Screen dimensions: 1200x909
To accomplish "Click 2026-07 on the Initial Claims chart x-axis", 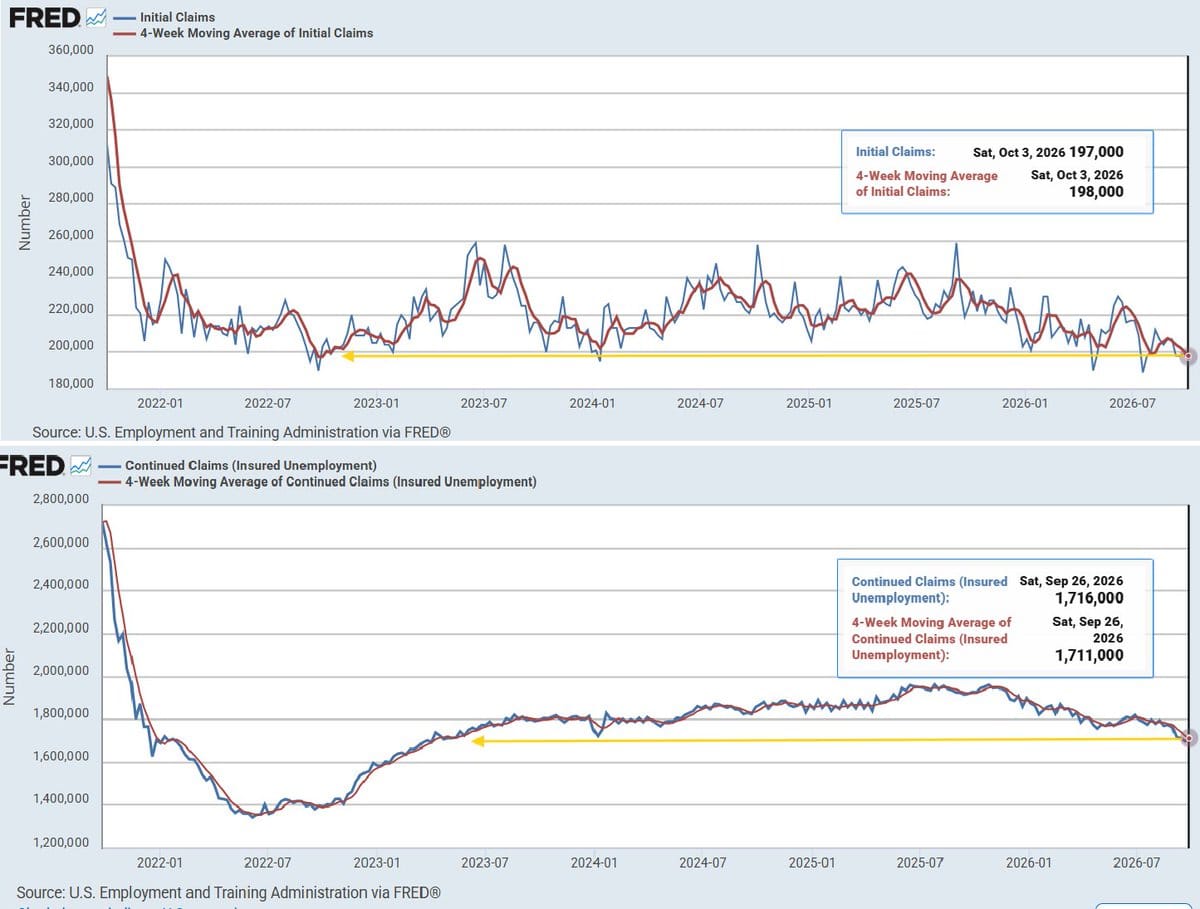I will coord(1134,403).
